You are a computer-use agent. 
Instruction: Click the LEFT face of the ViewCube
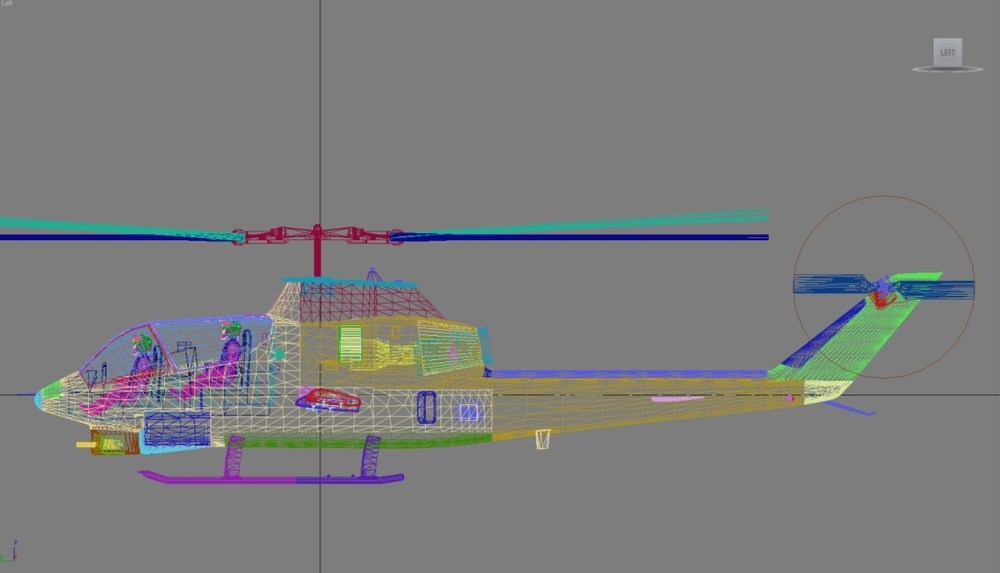point(948,52)
